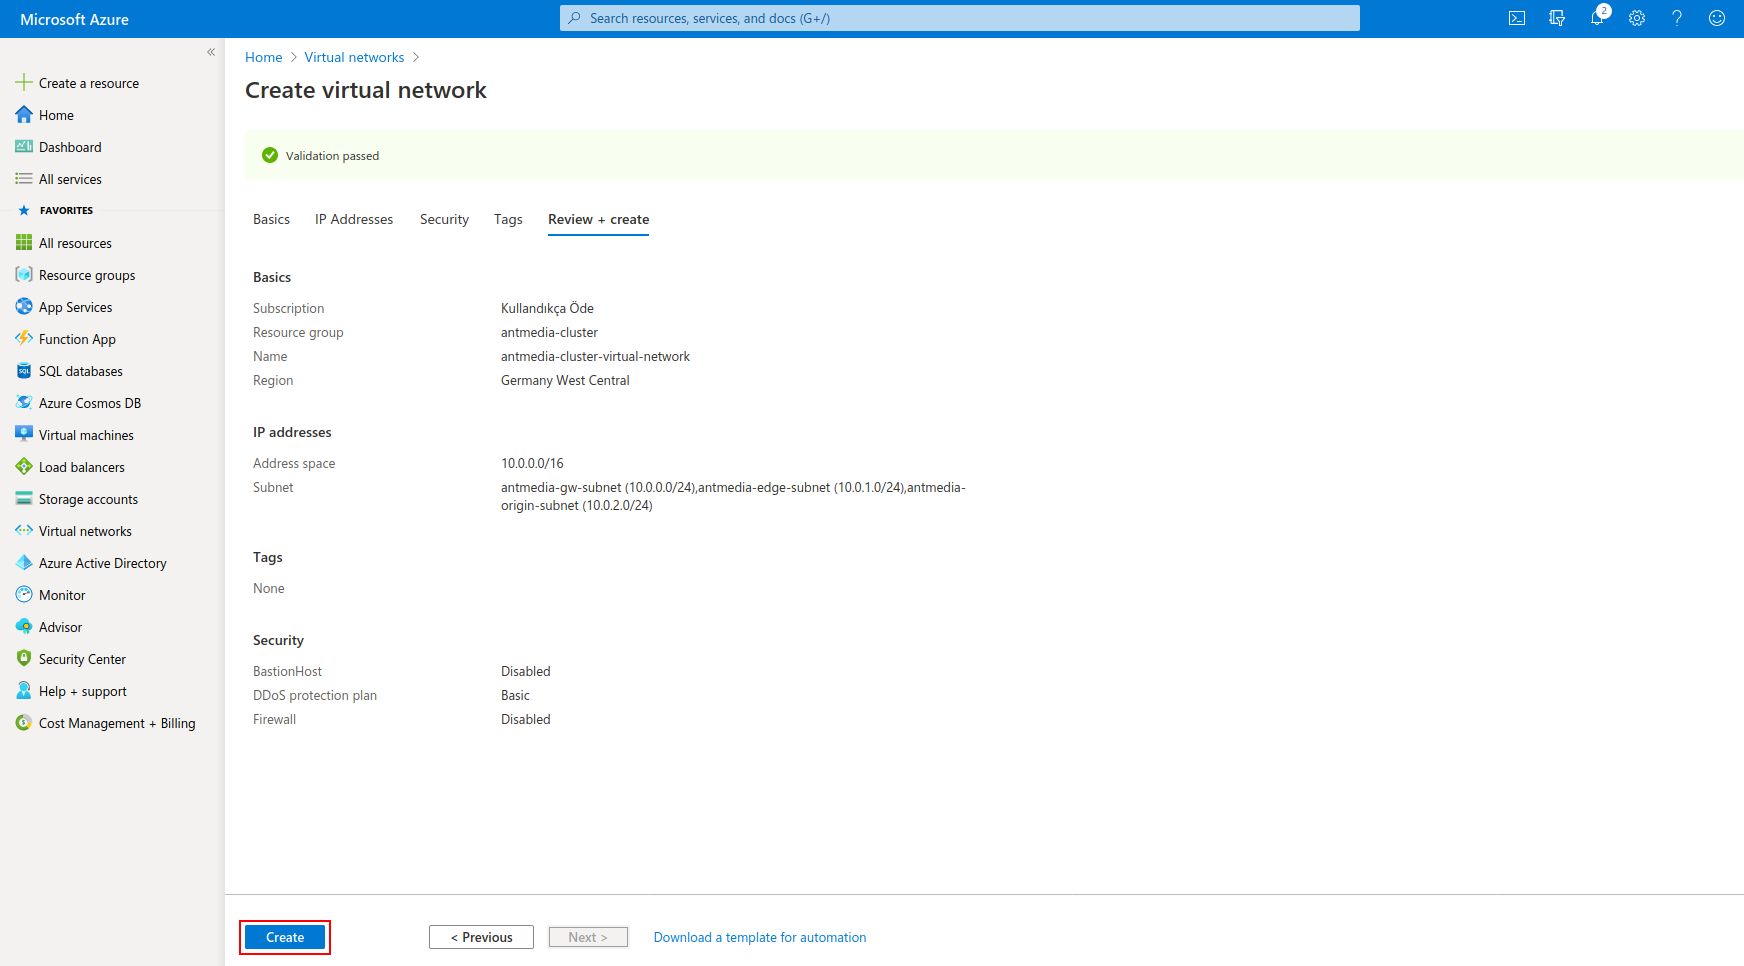Click the Load balancers icon
Image resolution: width=1744 pixels, height=966 pixels.
pos(24,467)
